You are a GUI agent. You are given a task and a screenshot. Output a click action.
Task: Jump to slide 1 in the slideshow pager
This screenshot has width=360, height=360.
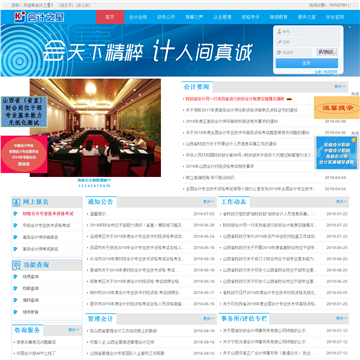click(x=79, y=186)
